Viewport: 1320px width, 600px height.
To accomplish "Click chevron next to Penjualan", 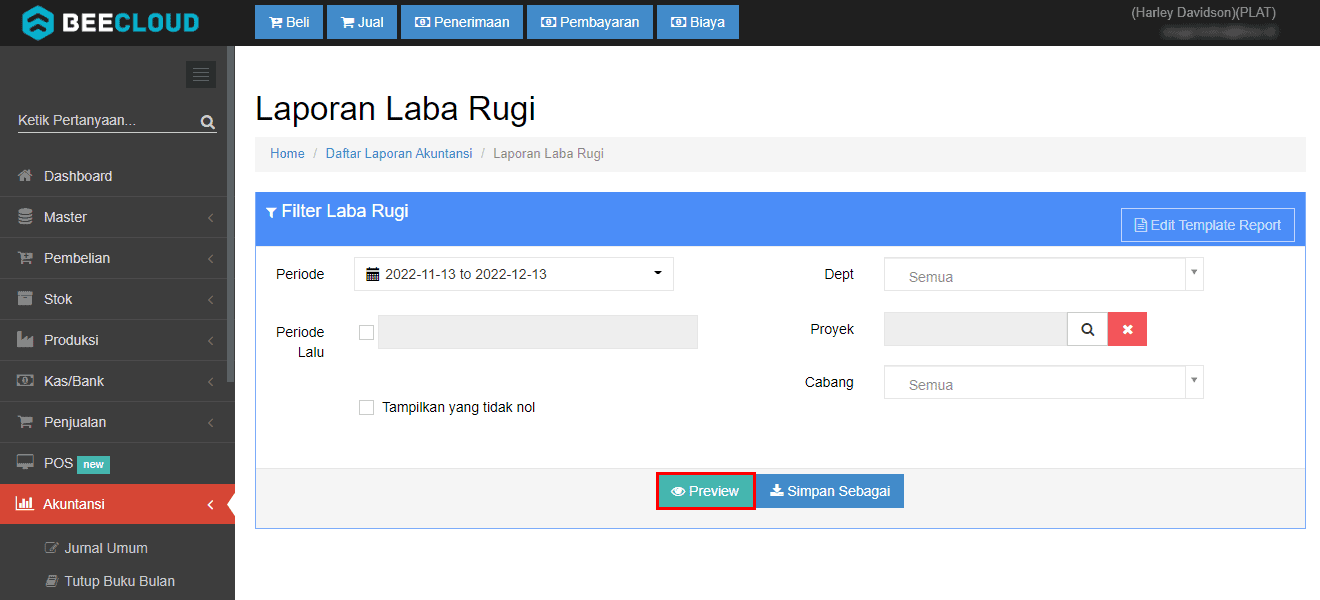I will [x=210, y=422].
